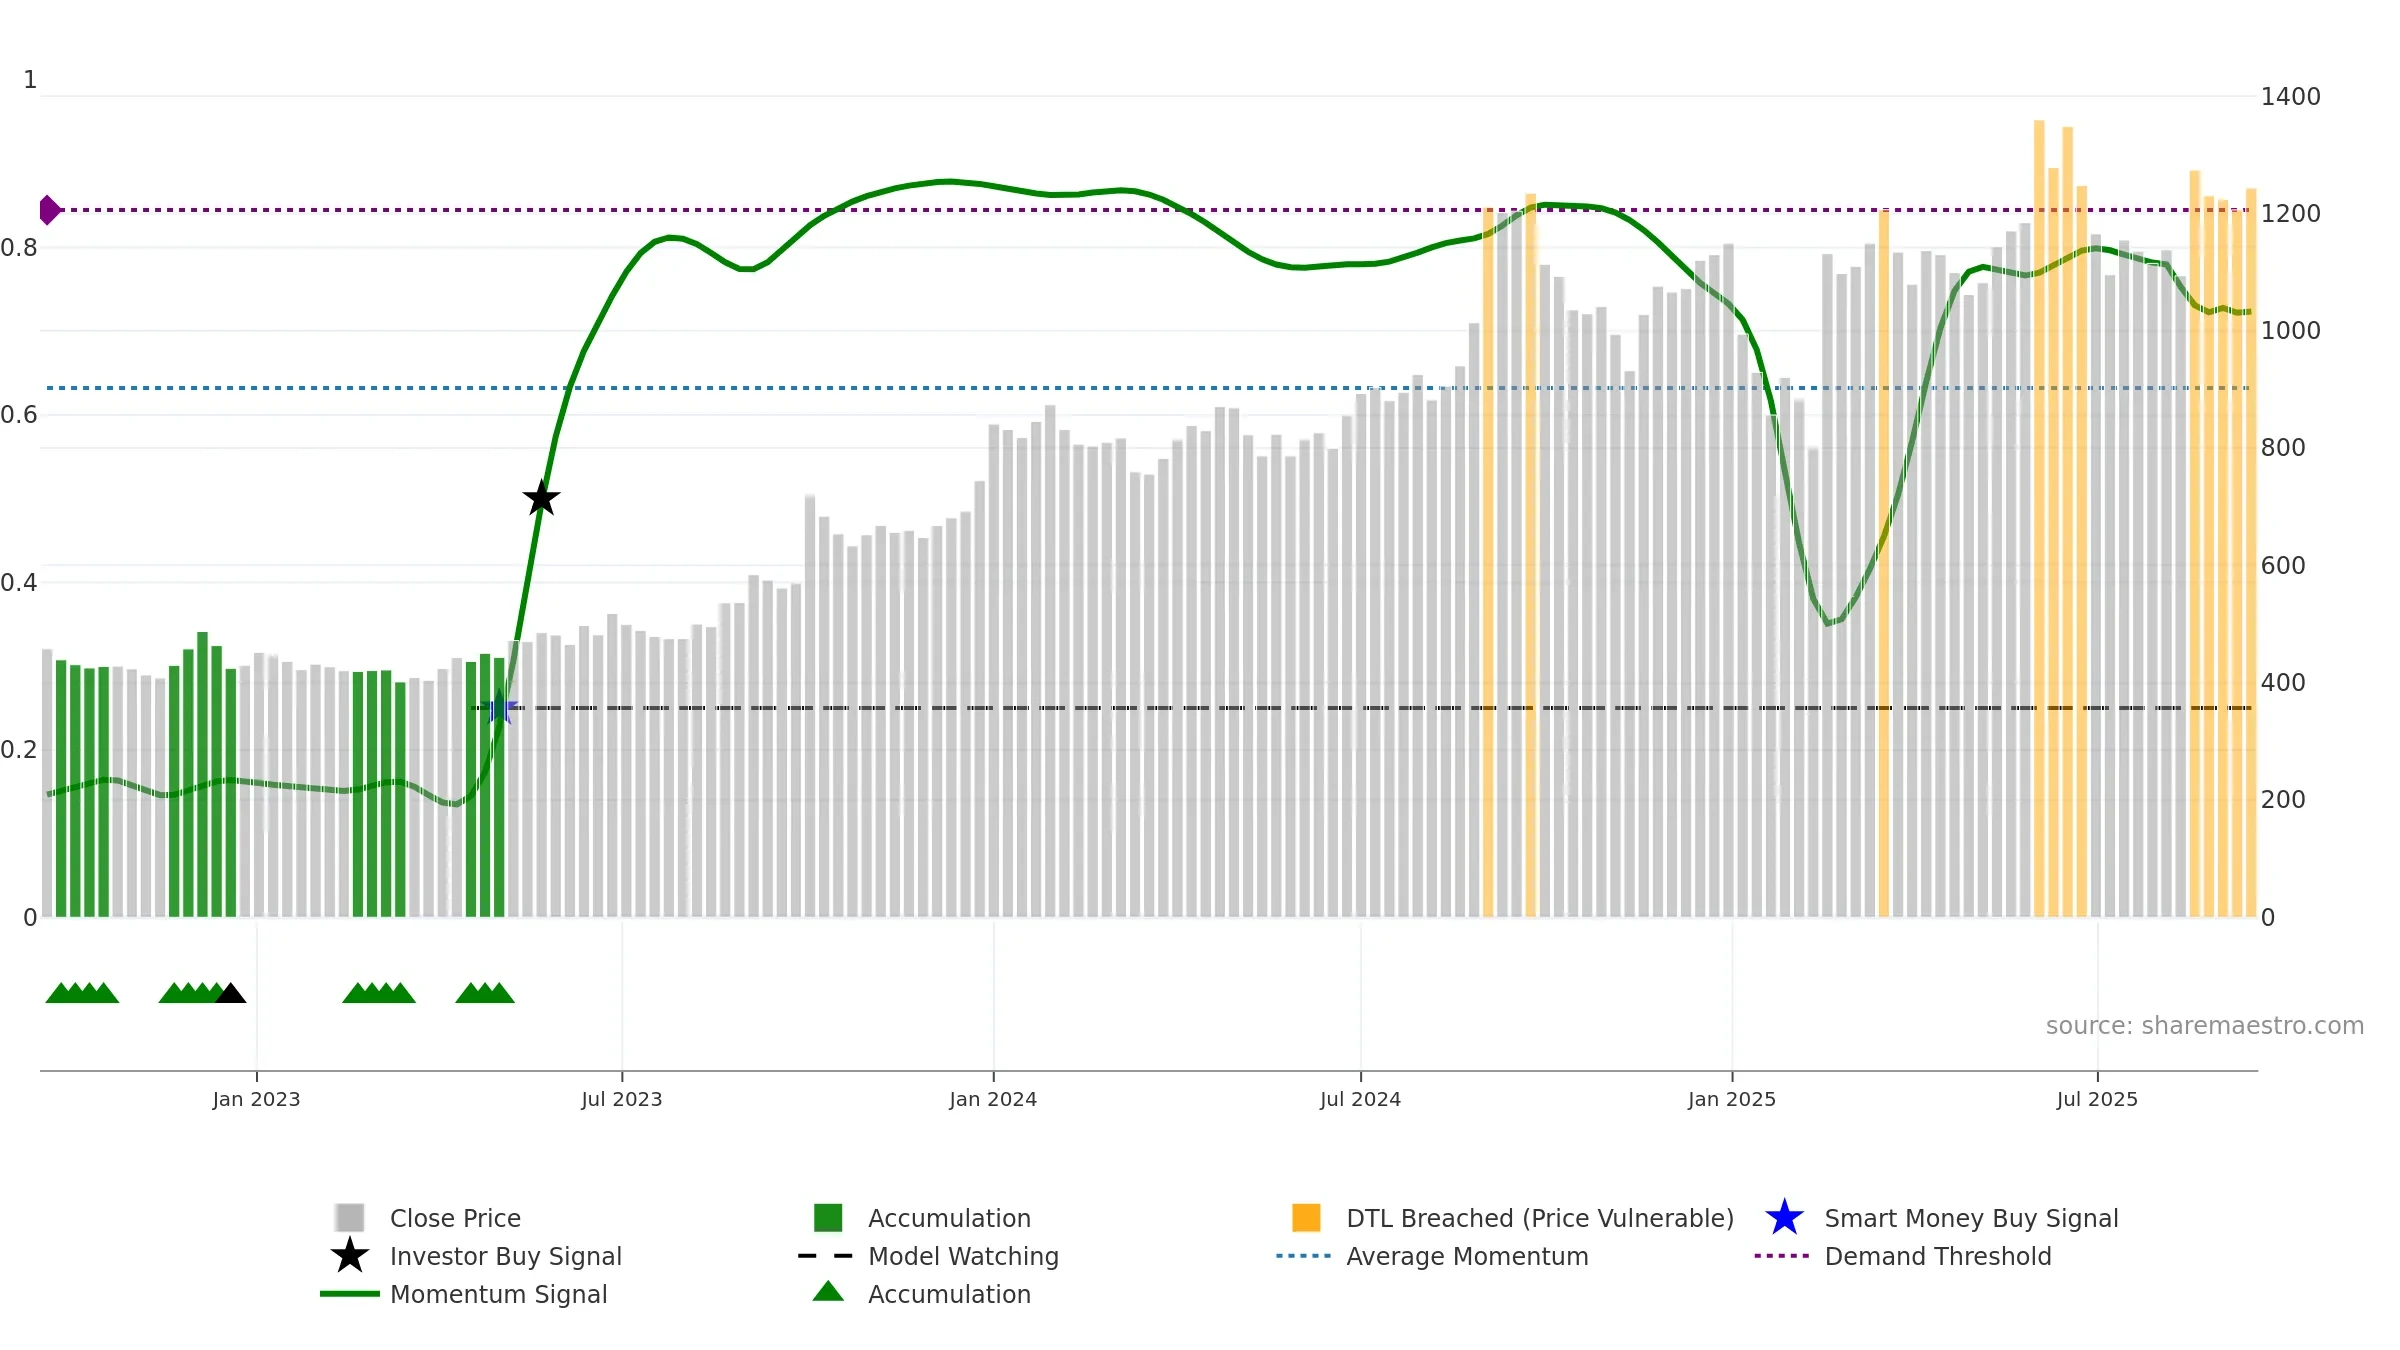
Task: Toggle Momentum Signal line in legend
Action: point(498,1294)
